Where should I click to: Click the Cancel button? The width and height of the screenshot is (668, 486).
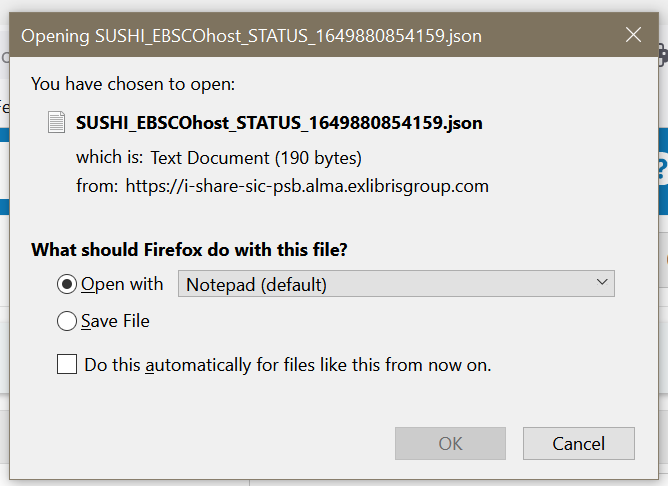(x=579, y=443)
